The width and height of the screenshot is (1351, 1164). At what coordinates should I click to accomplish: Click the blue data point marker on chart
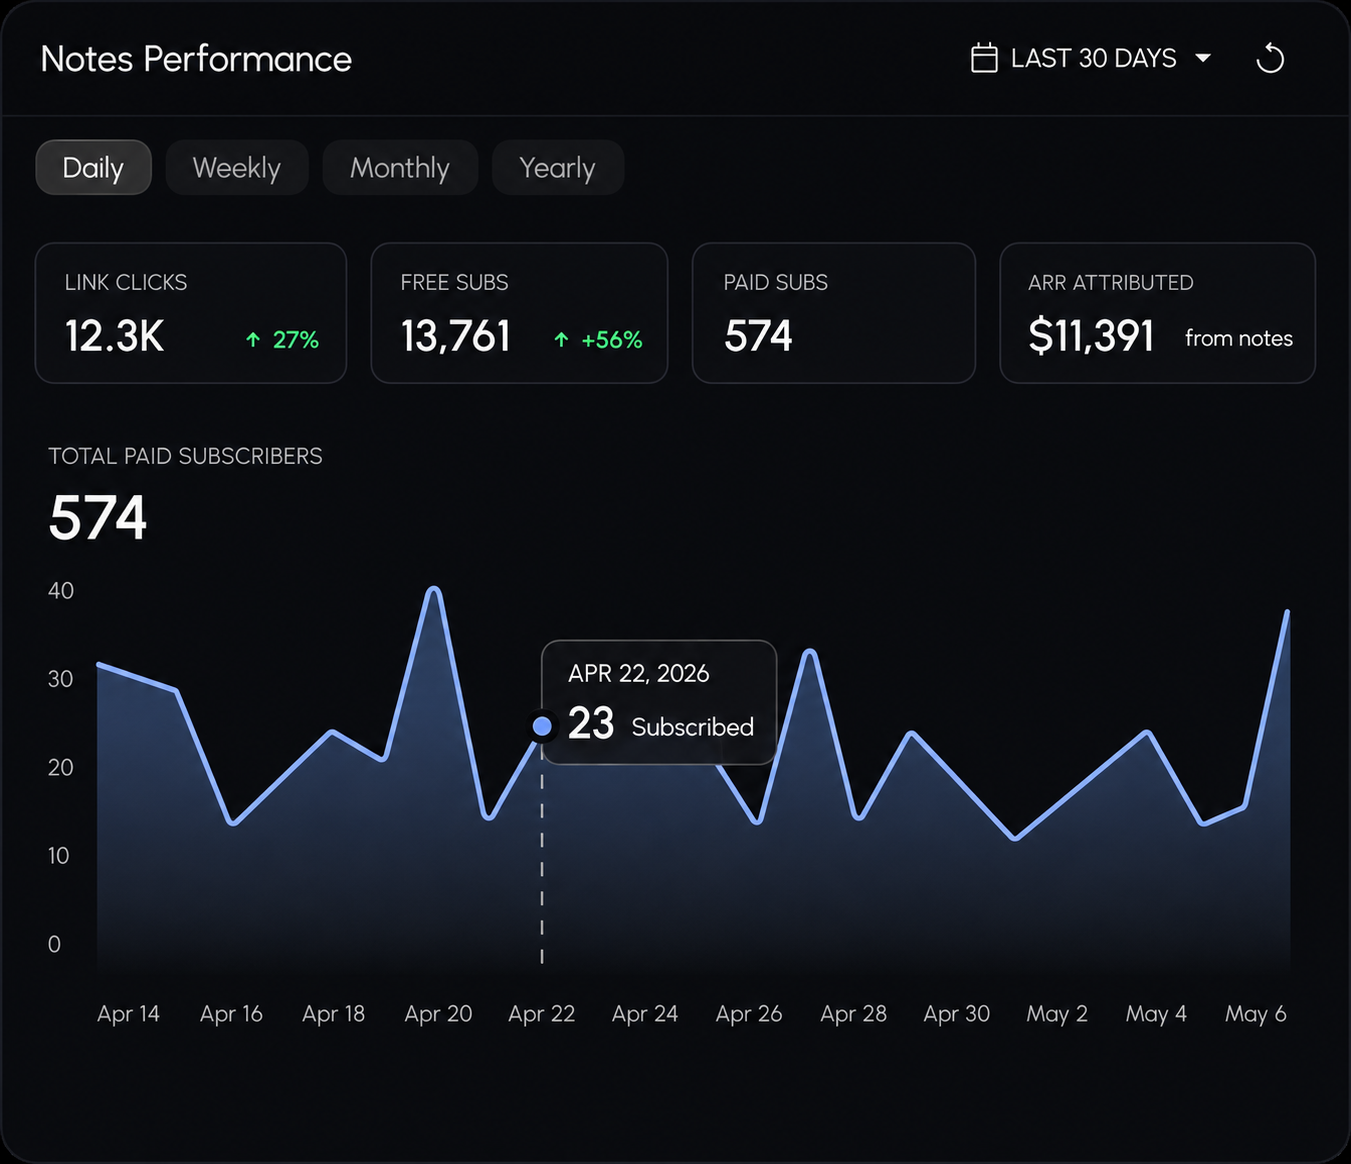(542, 726)
